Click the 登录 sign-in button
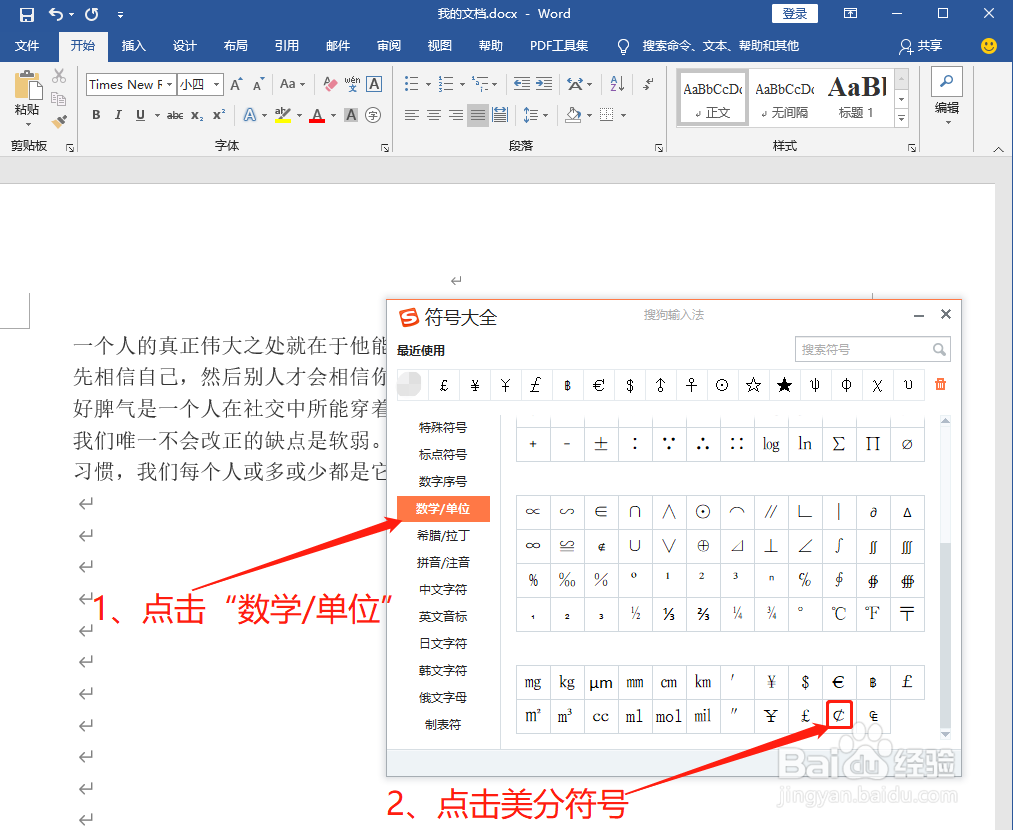Image resolution: width=1013 pixels, height=830 pixels. pos(795,14)
